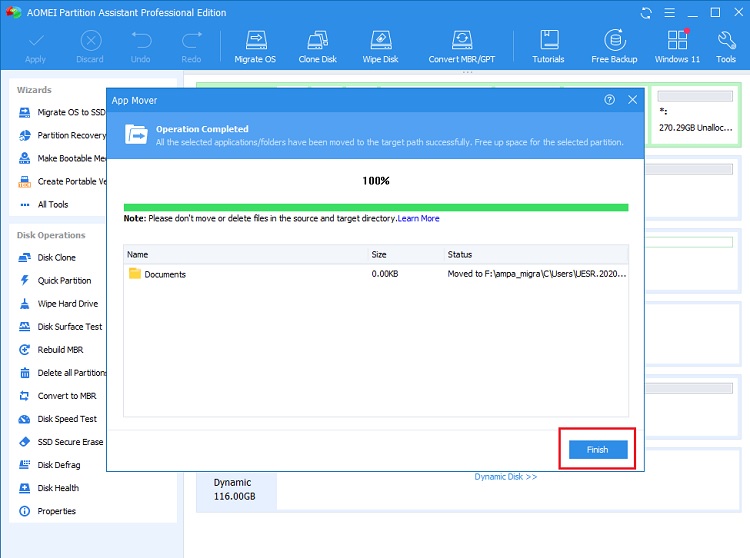Click the Disk Operations section header
Image resolution: width=750 pixels, height=558 pixels.
coord(51,235)
